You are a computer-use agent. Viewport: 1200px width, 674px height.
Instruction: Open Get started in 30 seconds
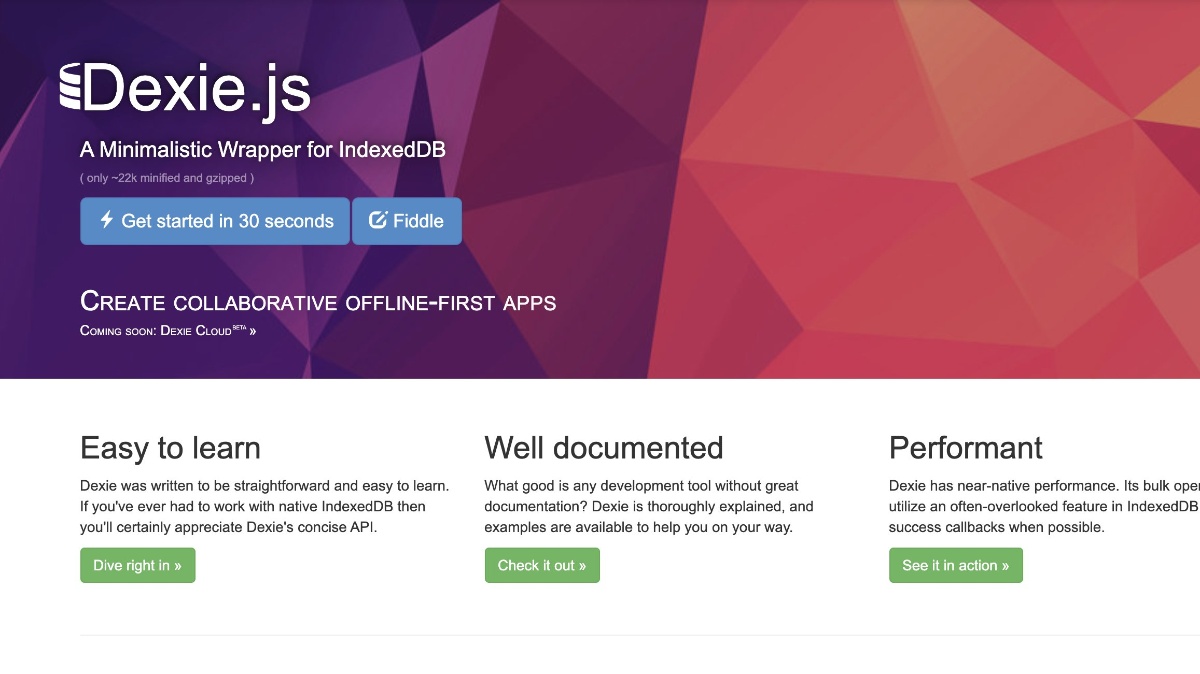pyautogui.click(x=215, y=221)
